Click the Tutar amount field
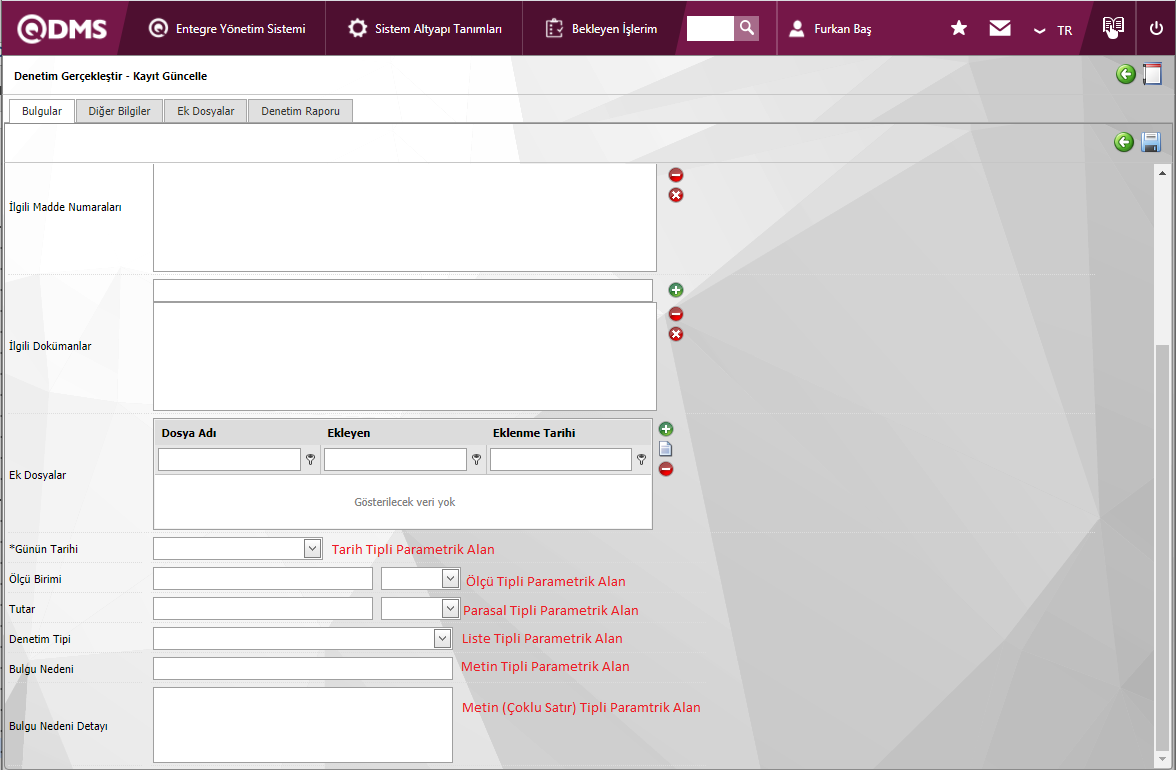This screenshot has width=1176, height=770. tap(262, 609)
